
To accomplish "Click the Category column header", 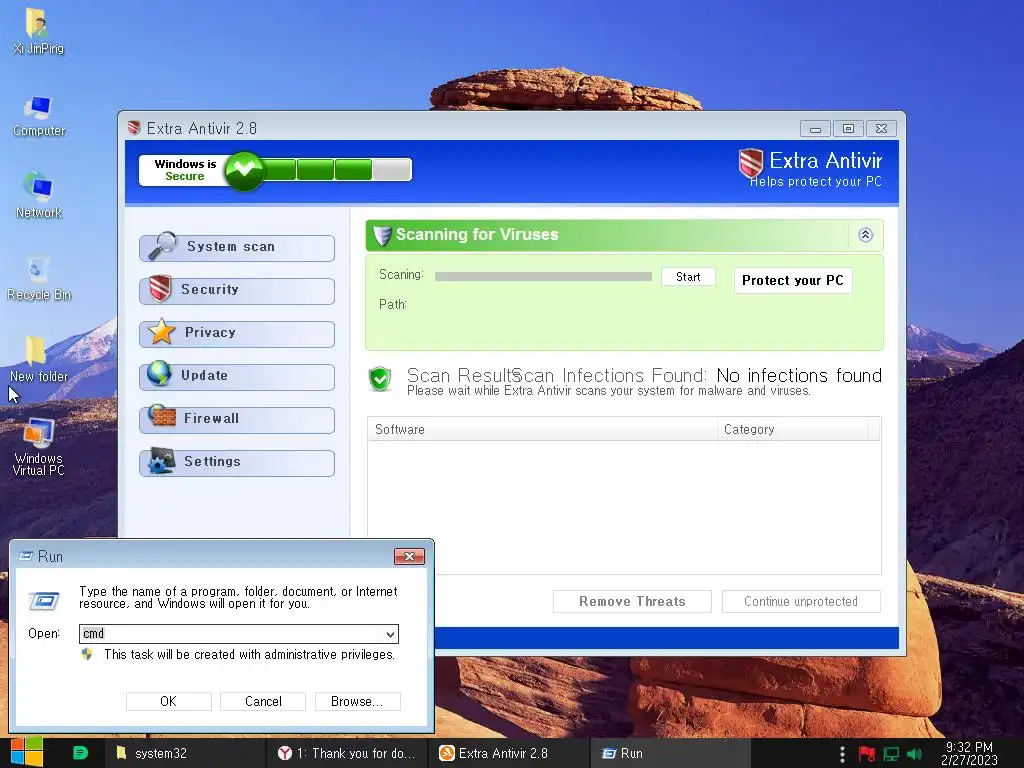I will coord(793,429).
